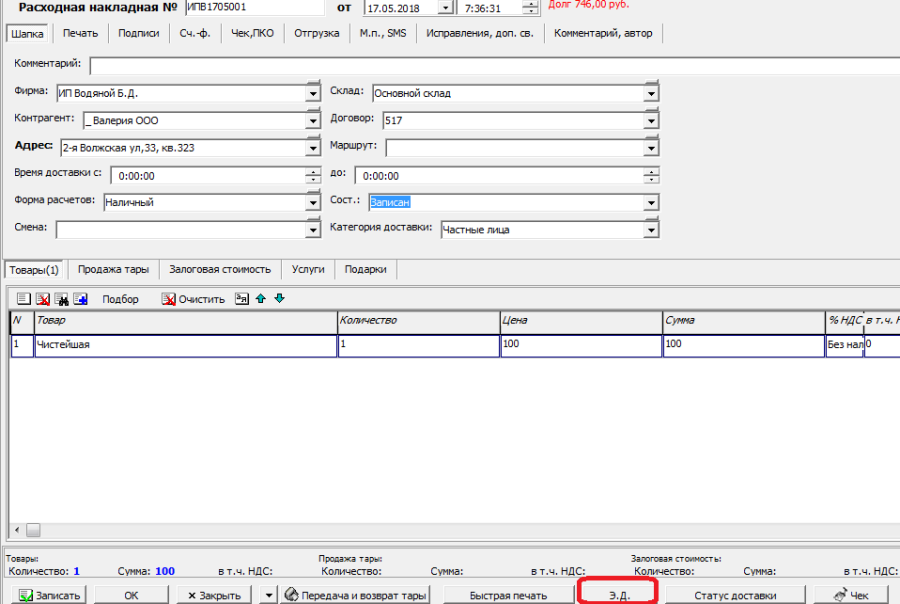Open the Фирма dropdown list
Image resolution: width=900 pixels, height=604 pixels.
[x=313, y=94]
